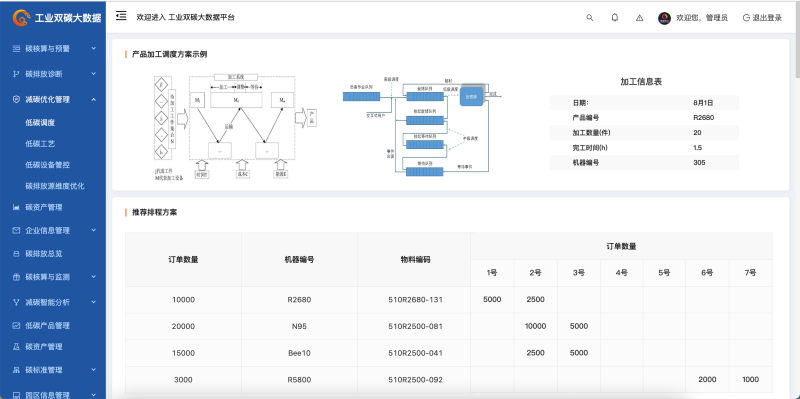Click the 2000 value in the R5800 row
This screenshot has width=800, height=399.
707,379
